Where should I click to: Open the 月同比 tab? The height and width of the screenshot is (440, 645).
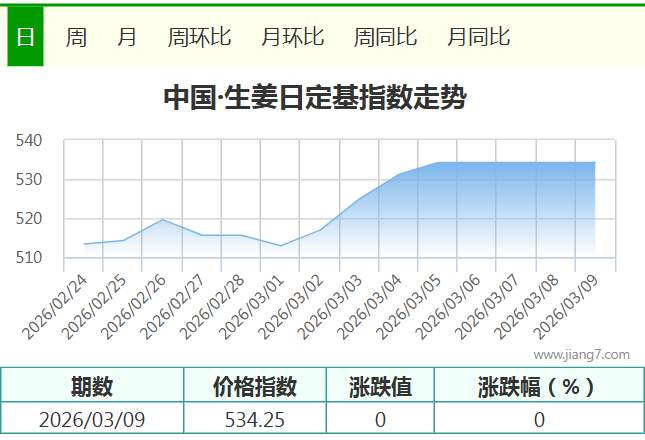click(x=478, y=38)
